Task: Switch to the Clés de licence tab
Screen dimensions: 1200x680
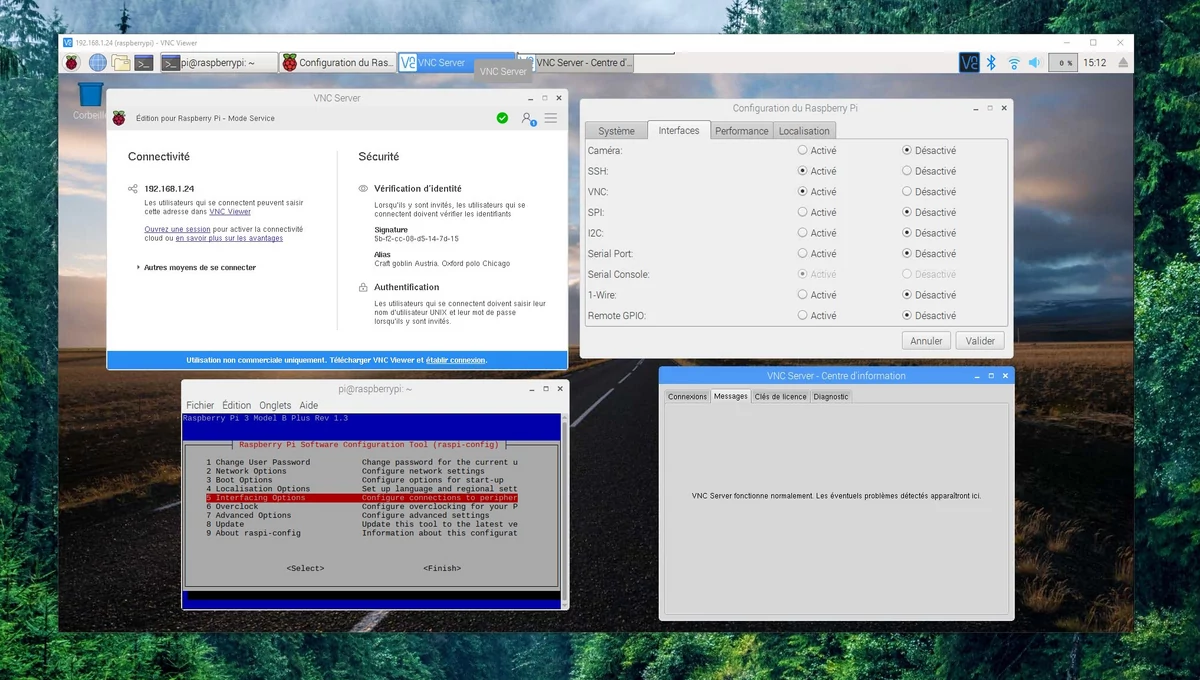Action: pyautogui.click(x=780, y=396)
